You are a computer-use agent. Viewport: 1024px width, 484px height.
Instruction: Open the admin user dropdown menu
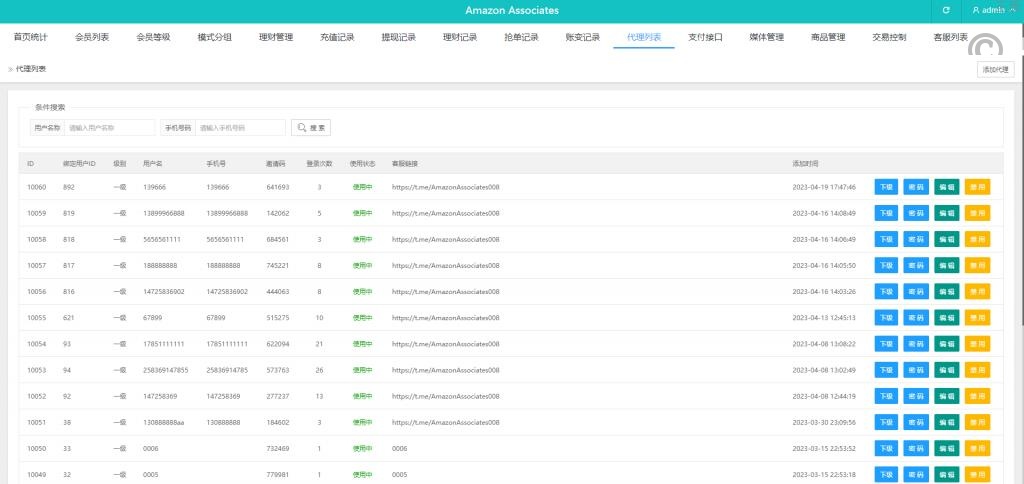993,10
